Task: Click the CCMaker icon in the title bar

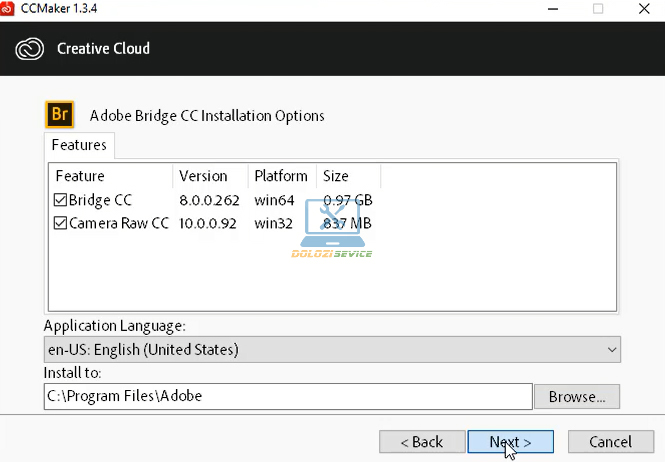Action: point(9,9)
